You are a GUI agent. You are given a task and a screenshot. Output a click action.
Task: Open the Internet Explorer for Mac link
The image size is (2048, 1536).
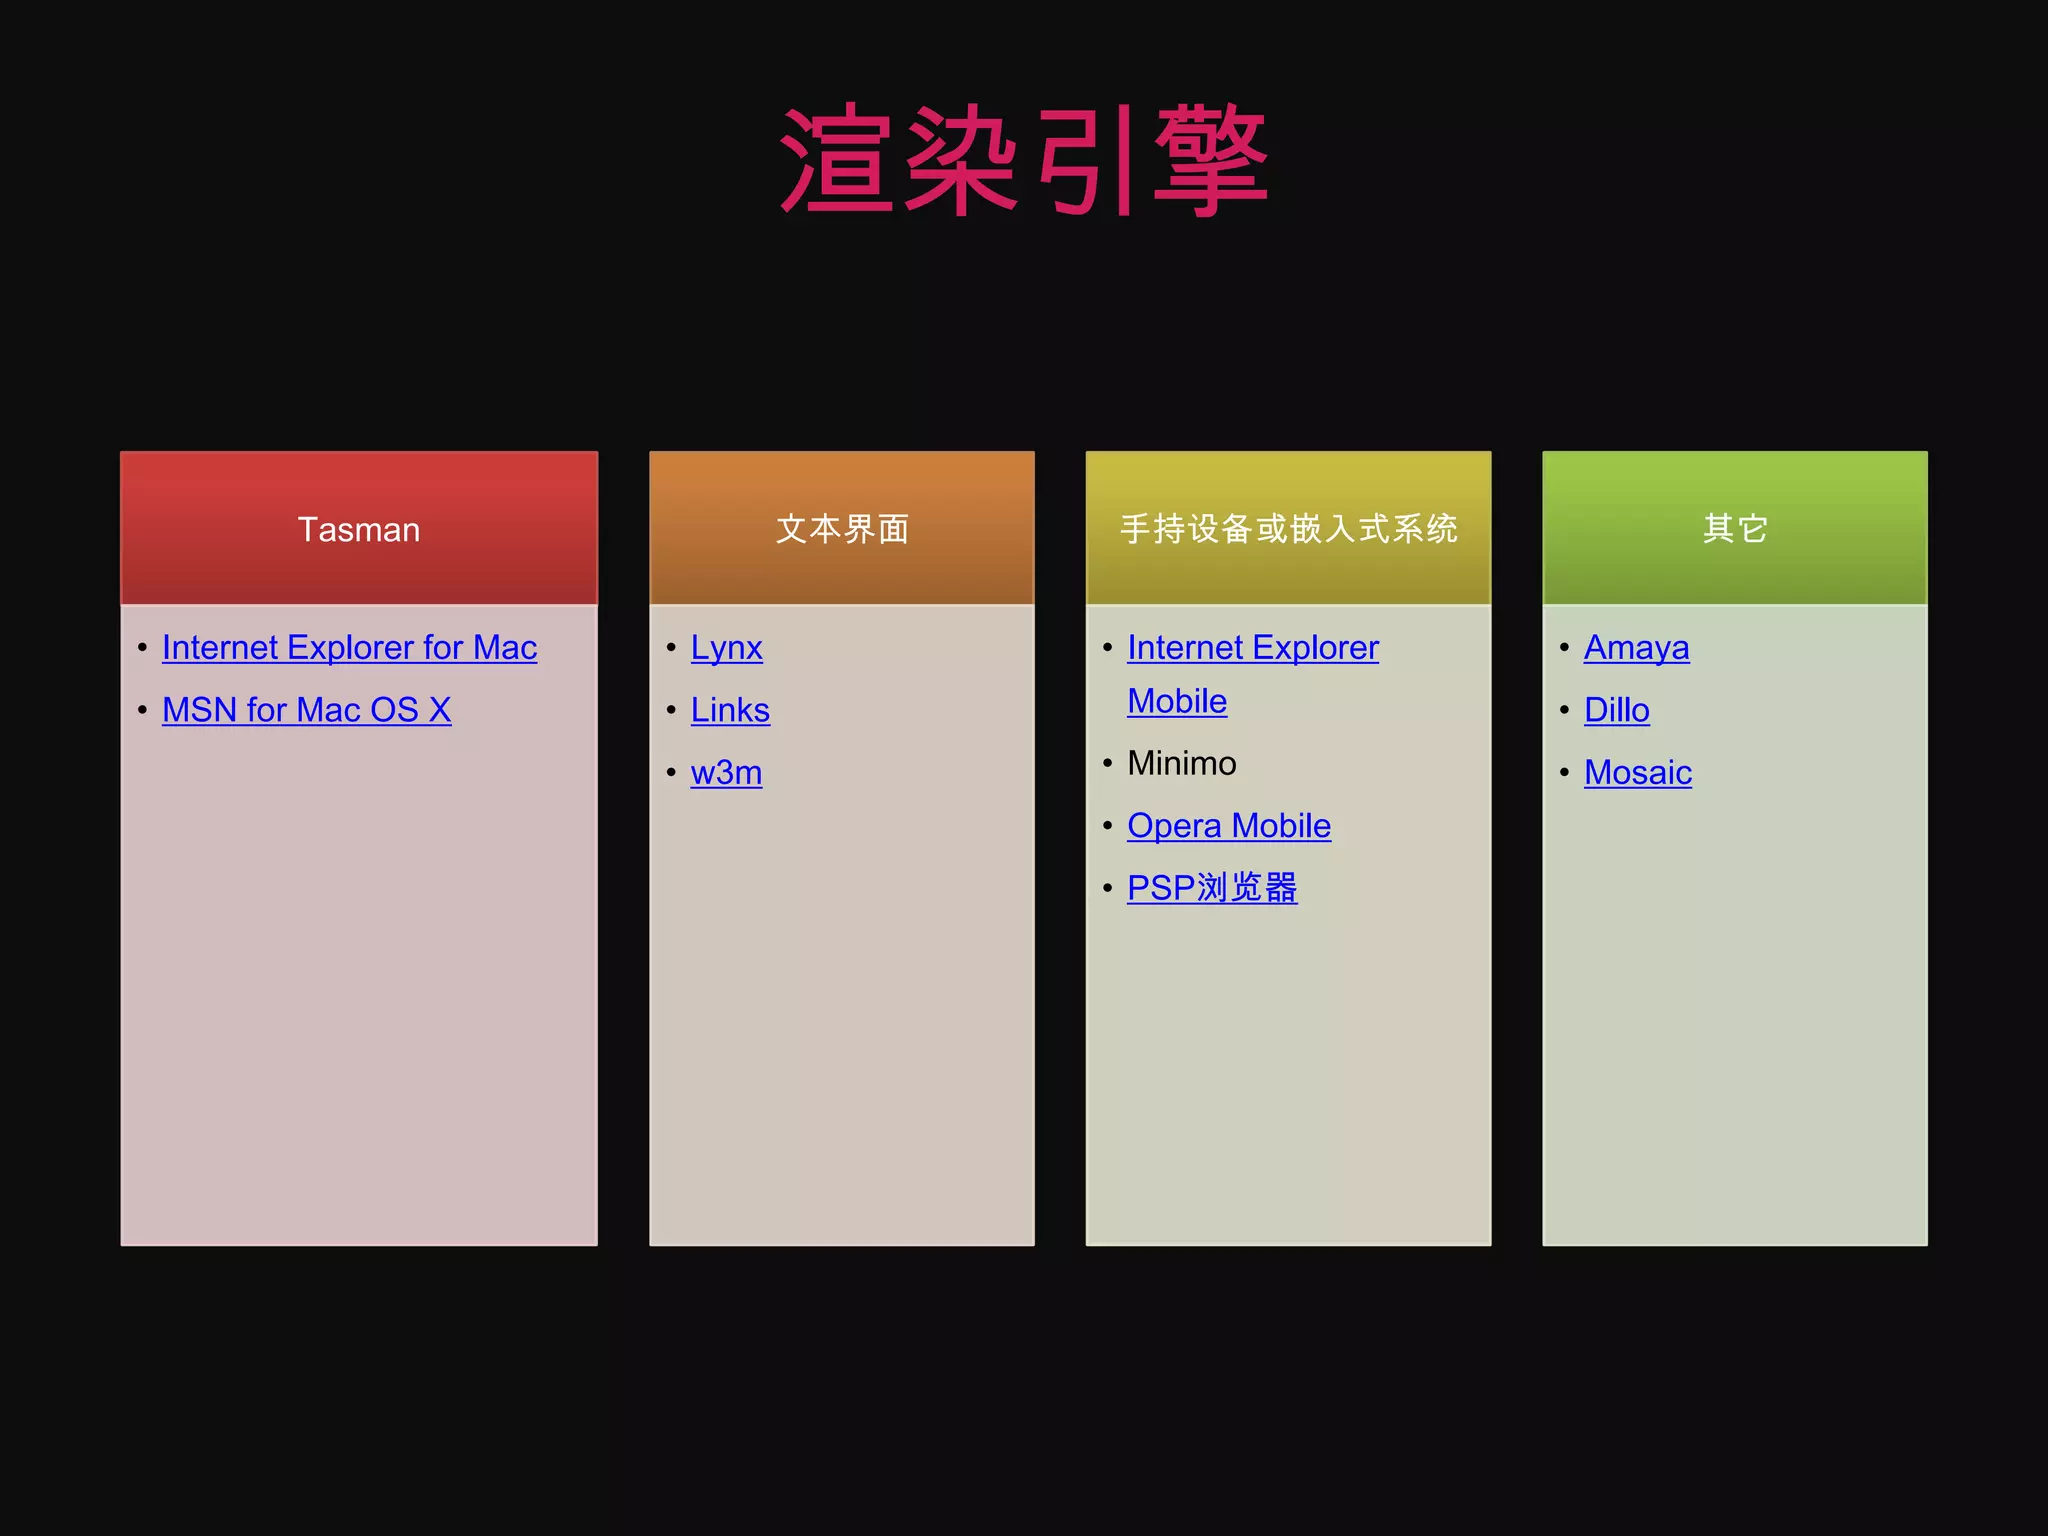coord(349,648)
